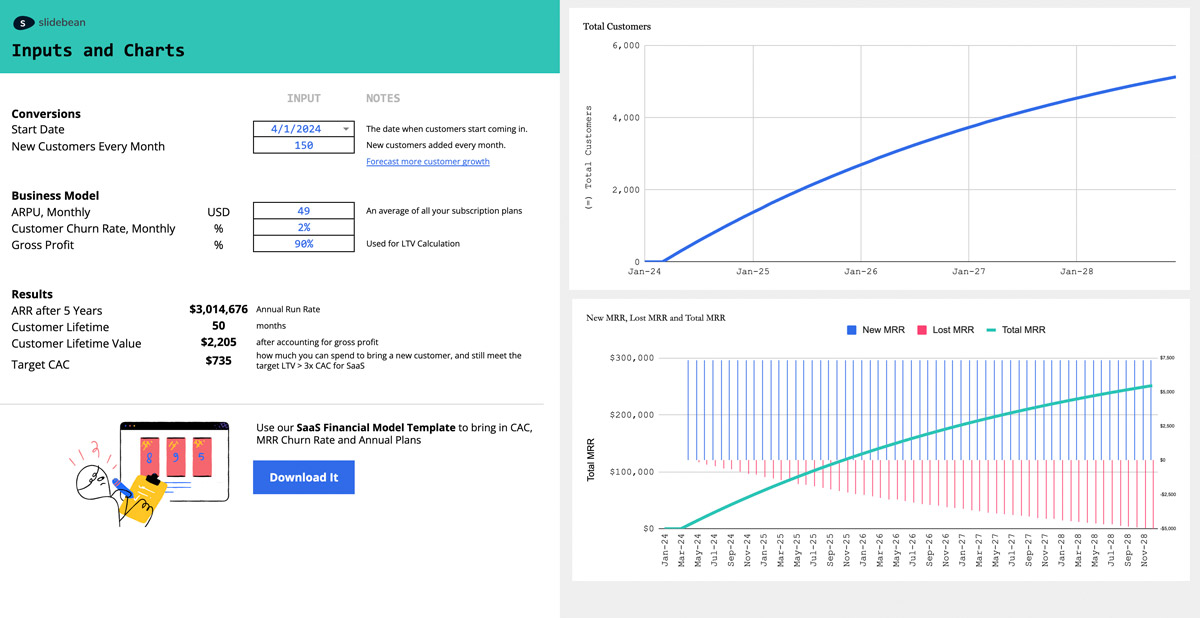Viewport: 1200px width, 618px height.
Task: Edit the monthly ARPU value of 49
Action: click(x=303, y=210)
